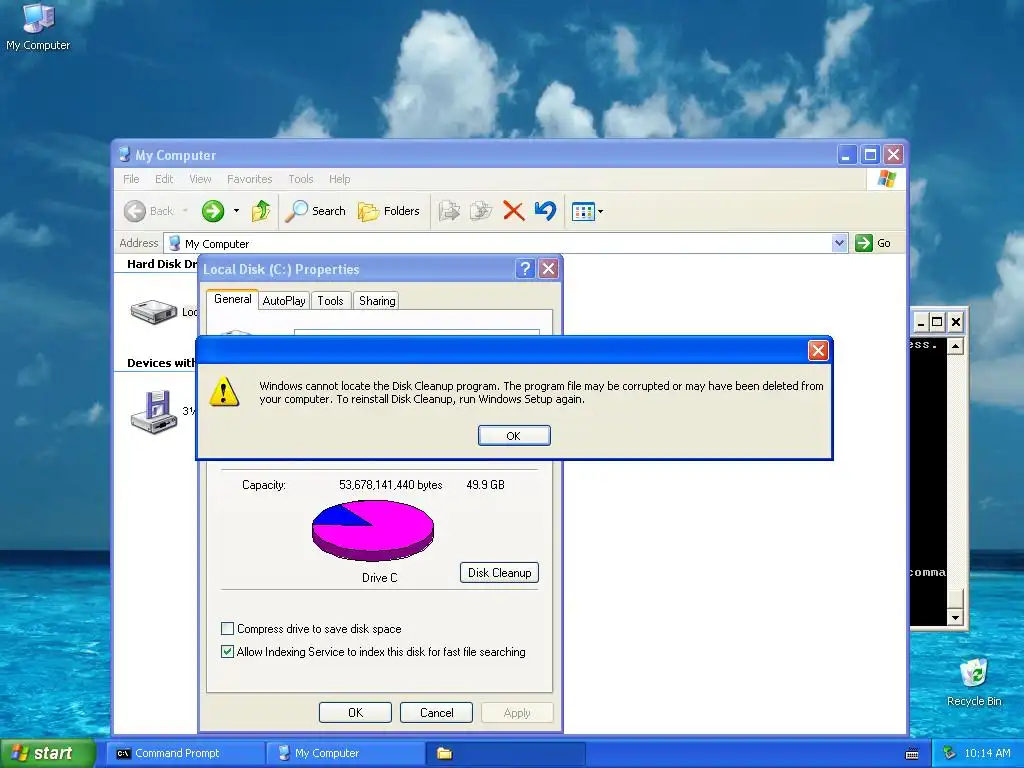Click My Computer taskbar button
Viewport: 1024px width, 768px height.
tap(345, 753)
